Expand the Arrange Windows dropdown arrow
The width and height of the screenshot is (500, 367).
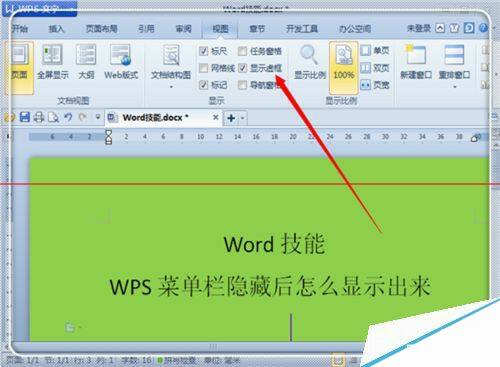pos(454,87)
